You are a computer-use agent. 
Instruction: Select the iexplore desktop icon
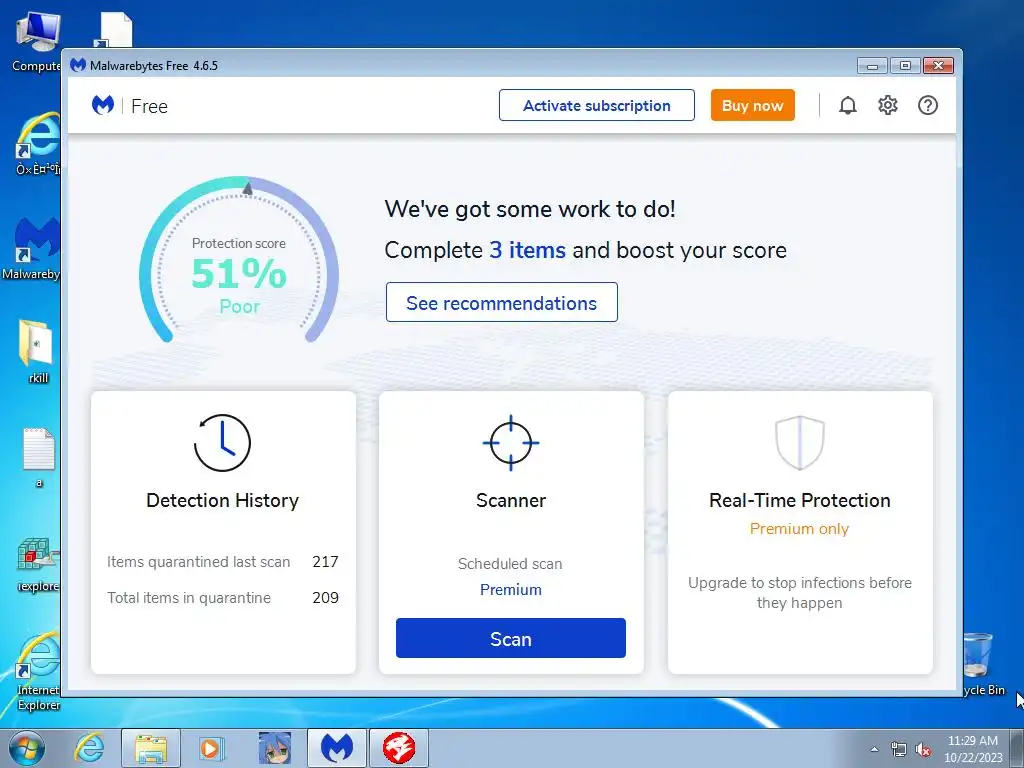(37, 565)
